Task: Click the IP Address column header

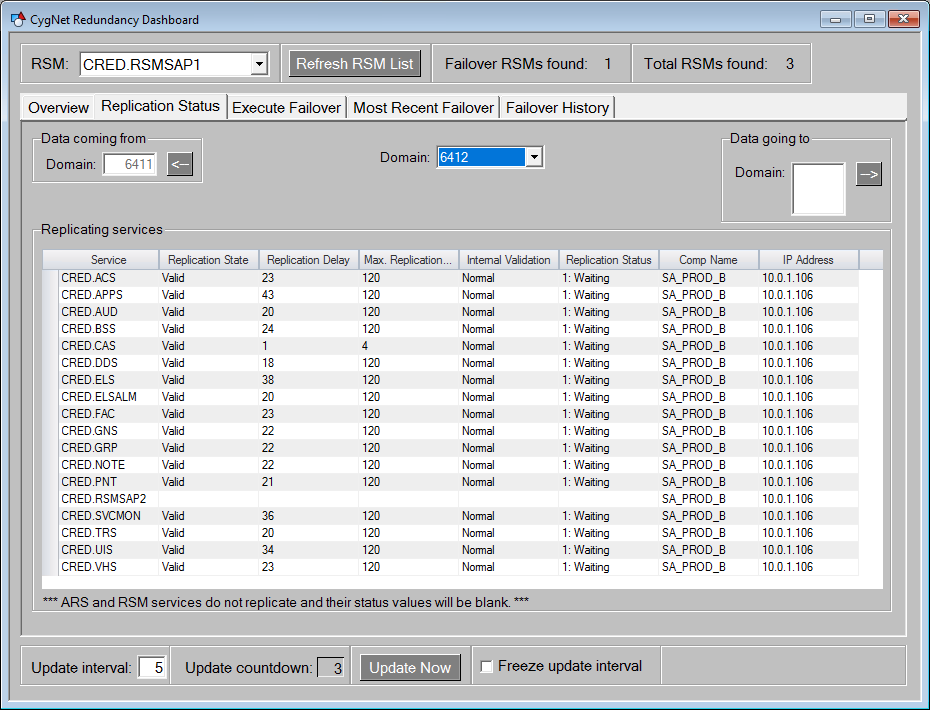Action: click(808, 260)
